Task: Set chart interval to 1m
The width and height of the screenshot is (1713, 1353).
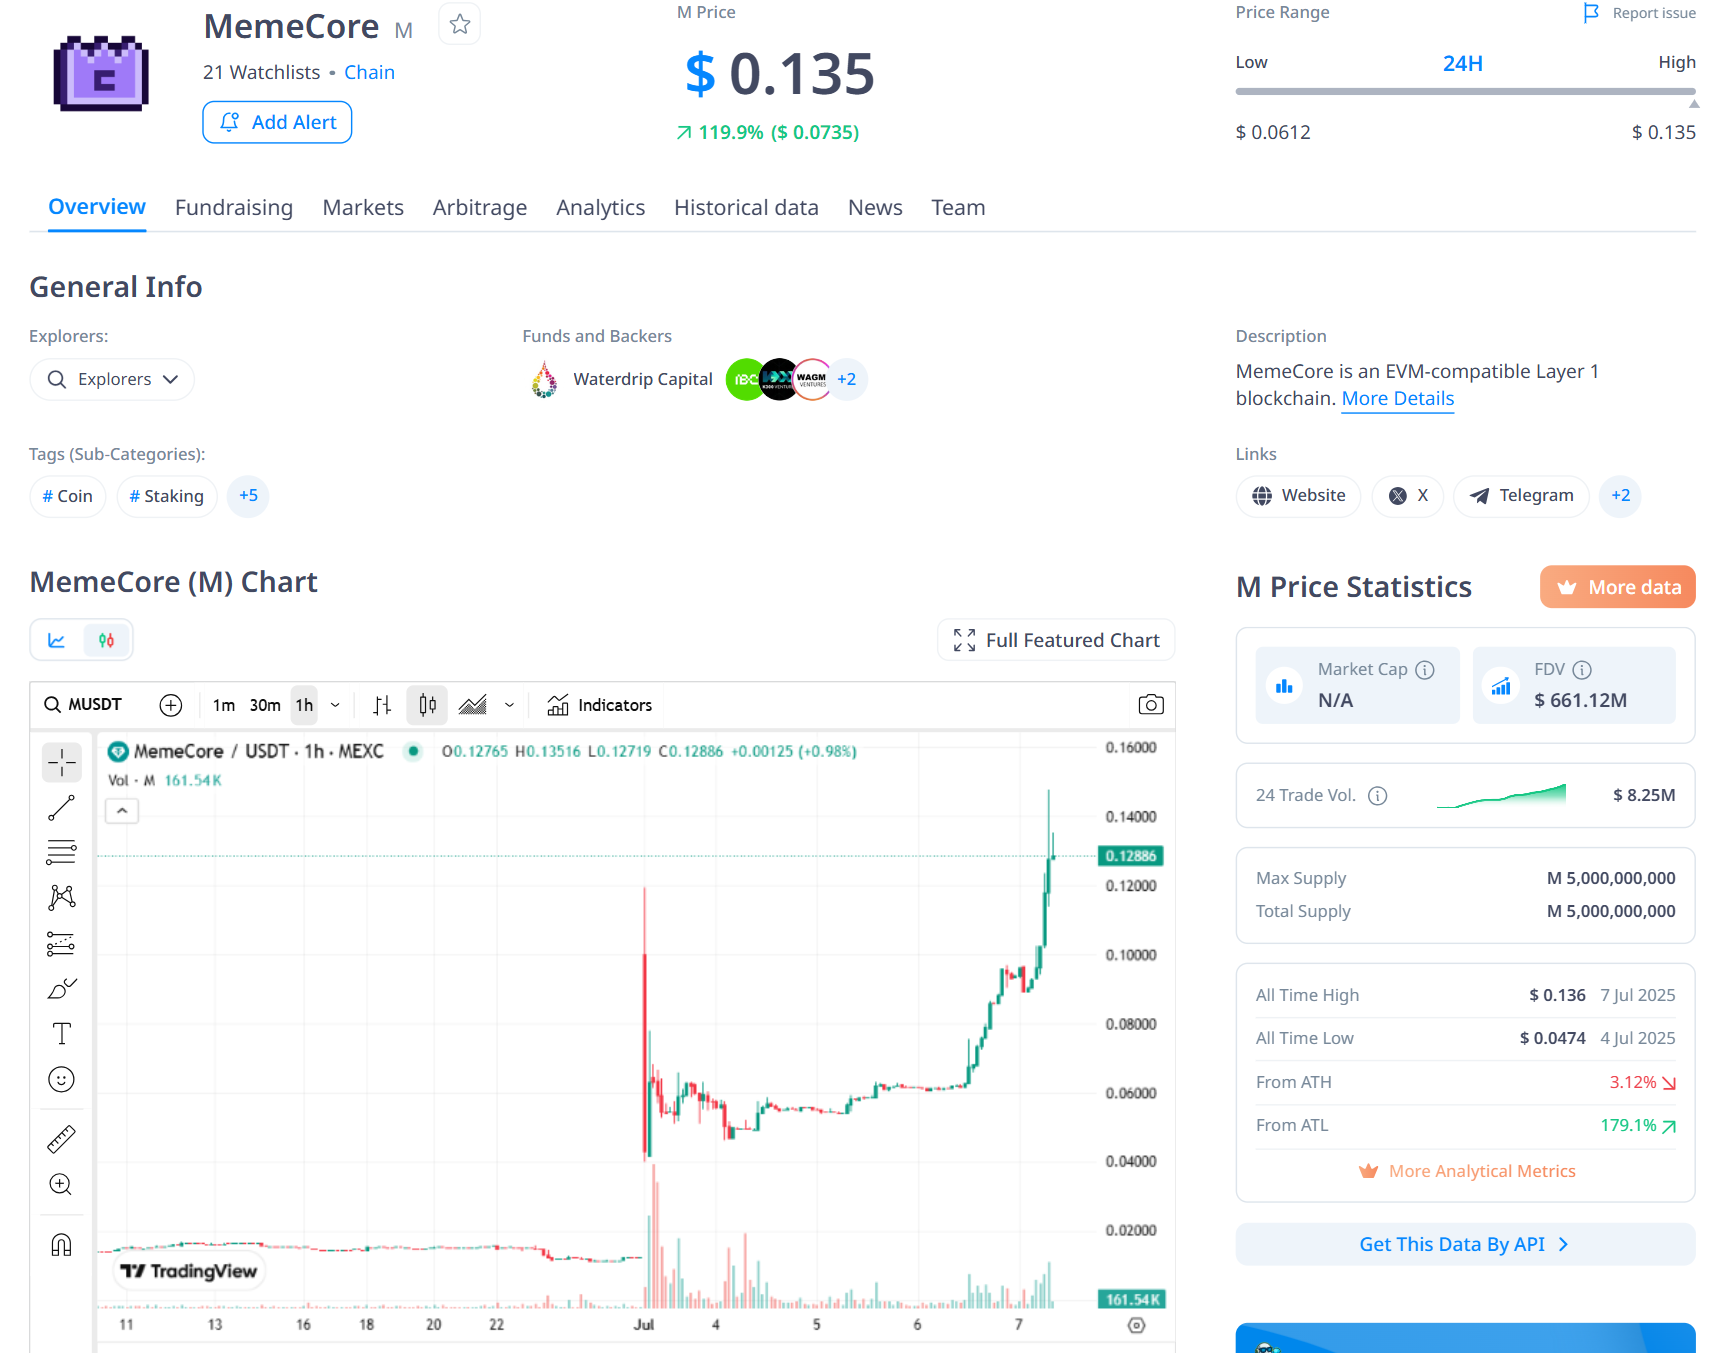Action: coord(224,705)
